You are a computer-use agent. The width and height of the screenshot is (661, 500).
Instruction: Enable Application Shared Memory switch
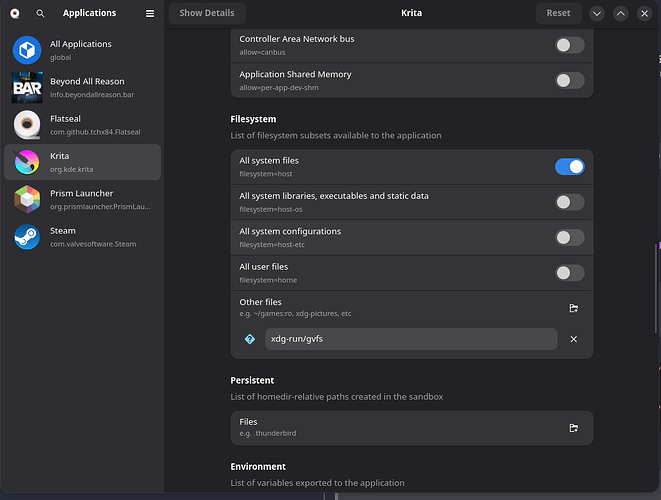click(x=569, y=81)
